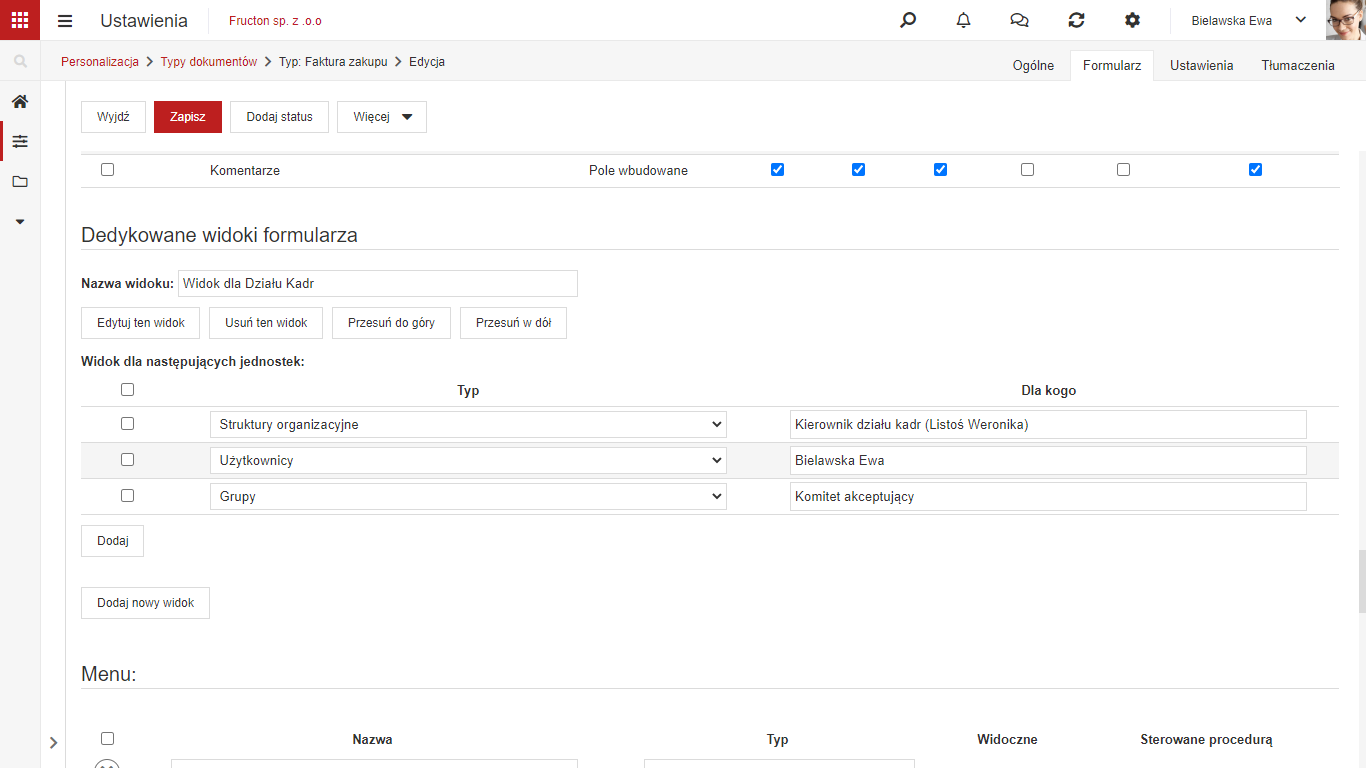Open the apps grid launcher icon
Screen dimensions: 1366x768
coord(20,20)
